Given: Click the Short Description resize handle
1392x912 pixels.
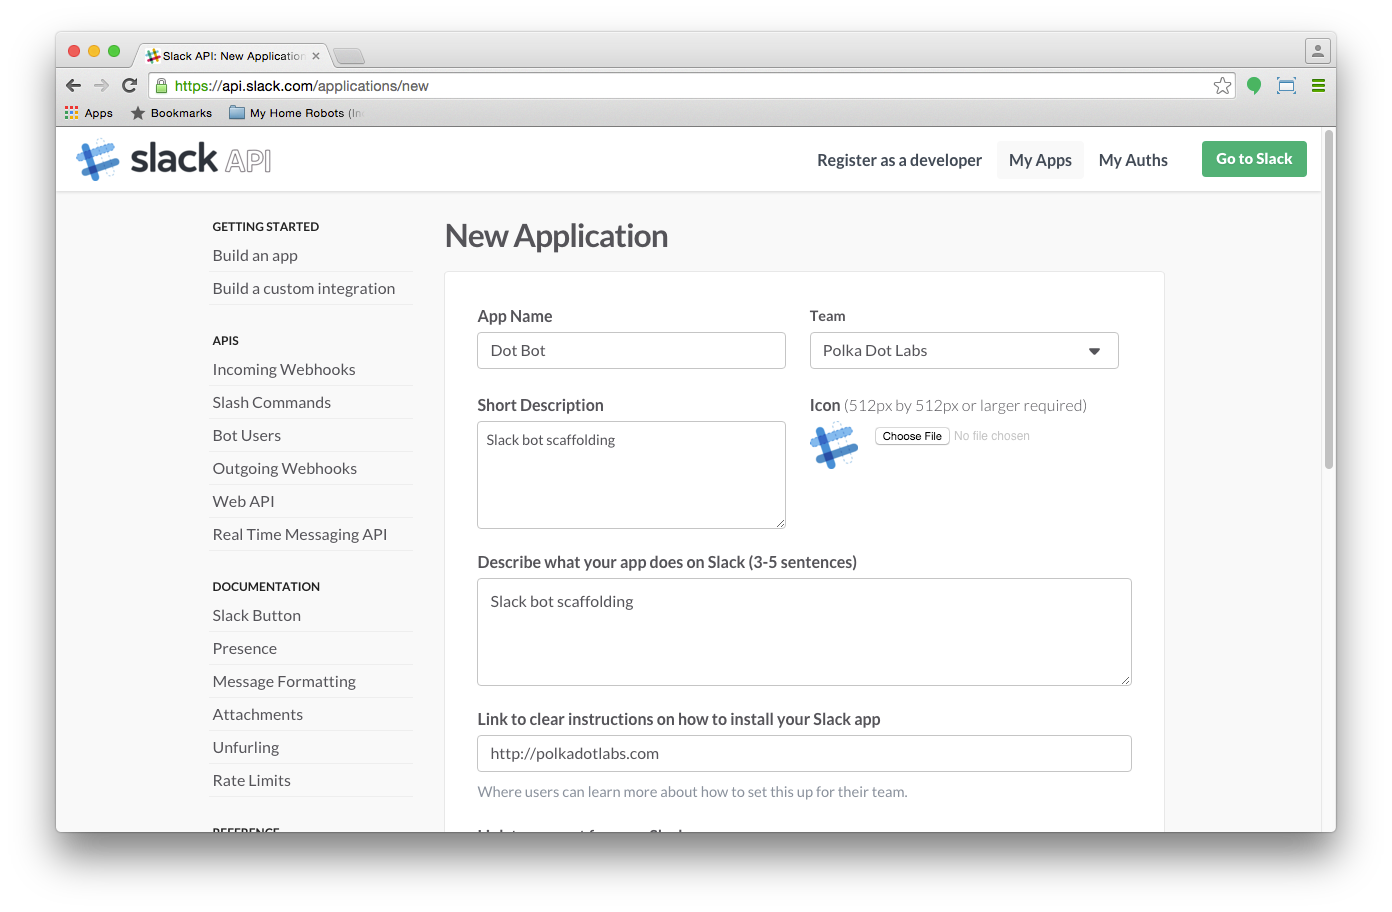Looking at the screenshot, I should [781, 524].
